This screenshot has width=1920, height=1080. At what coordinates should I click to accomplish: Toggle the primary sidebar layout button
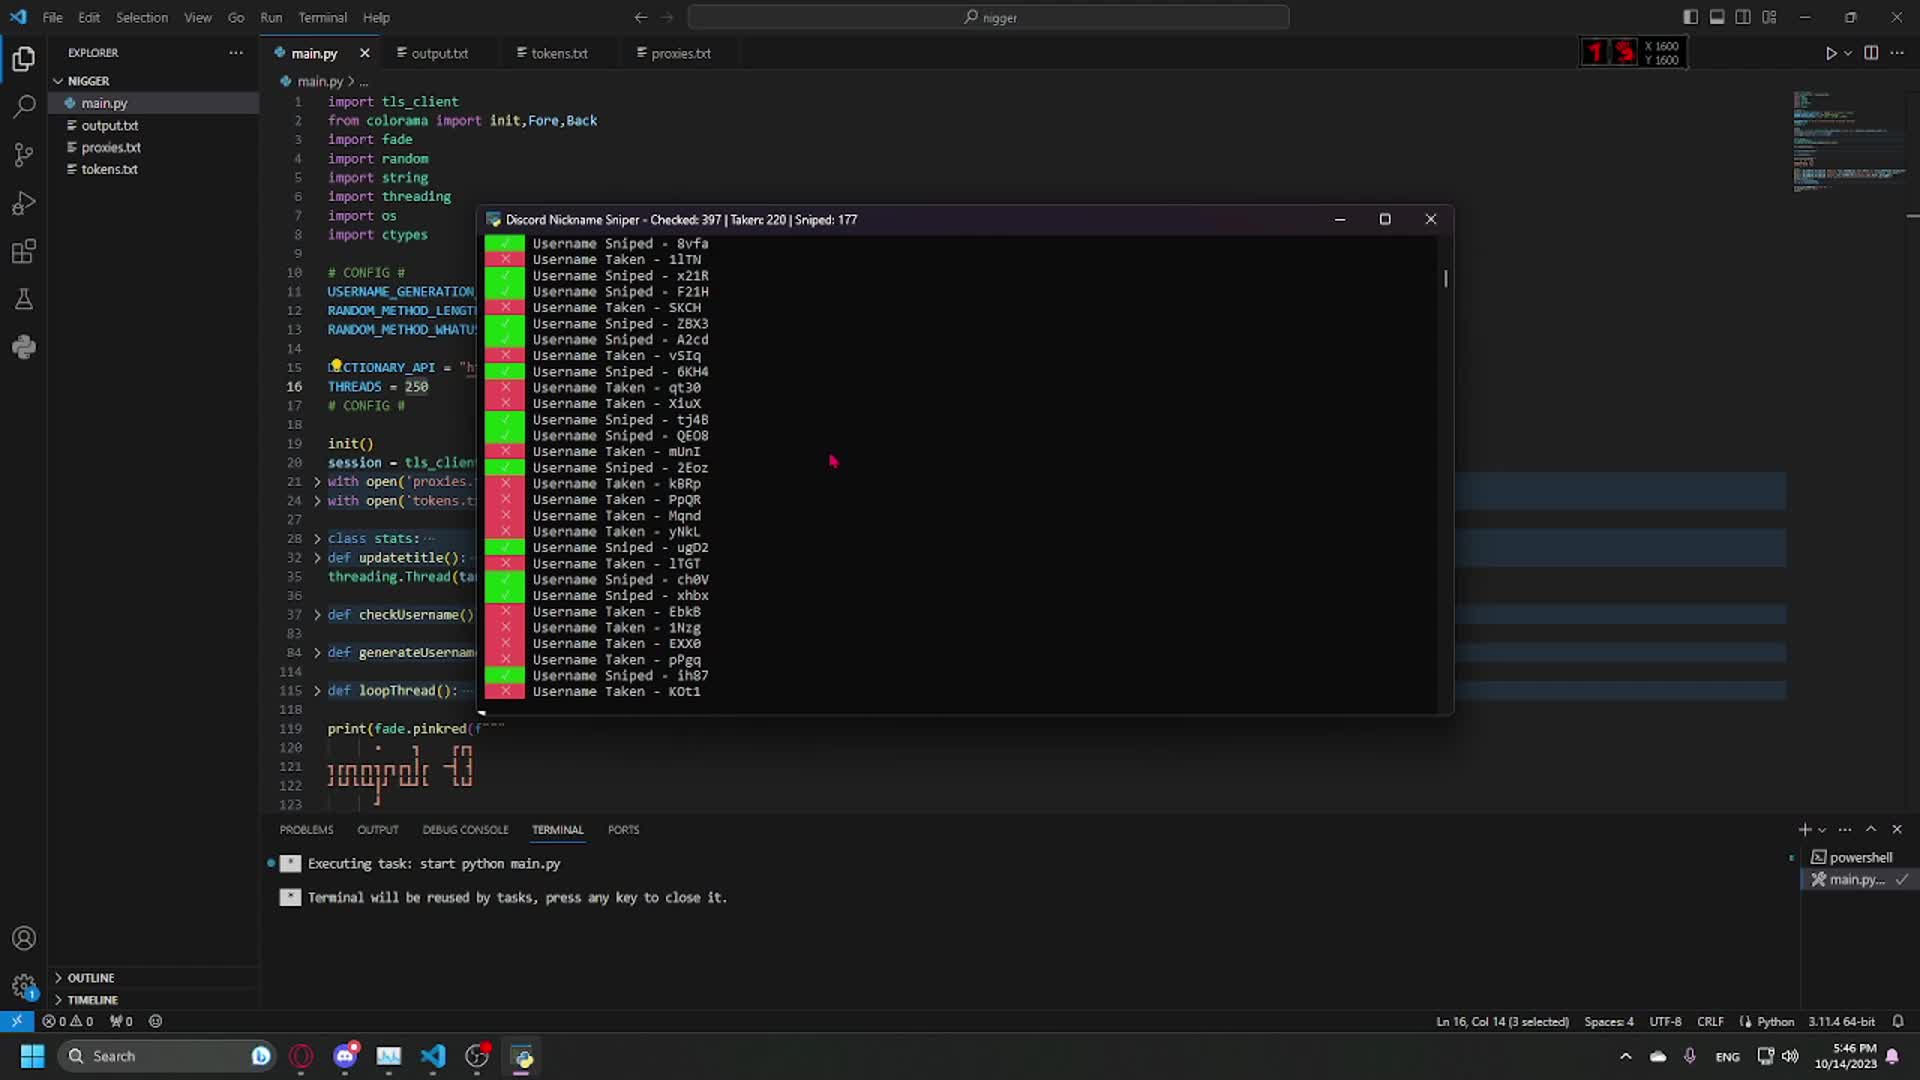1690,17
